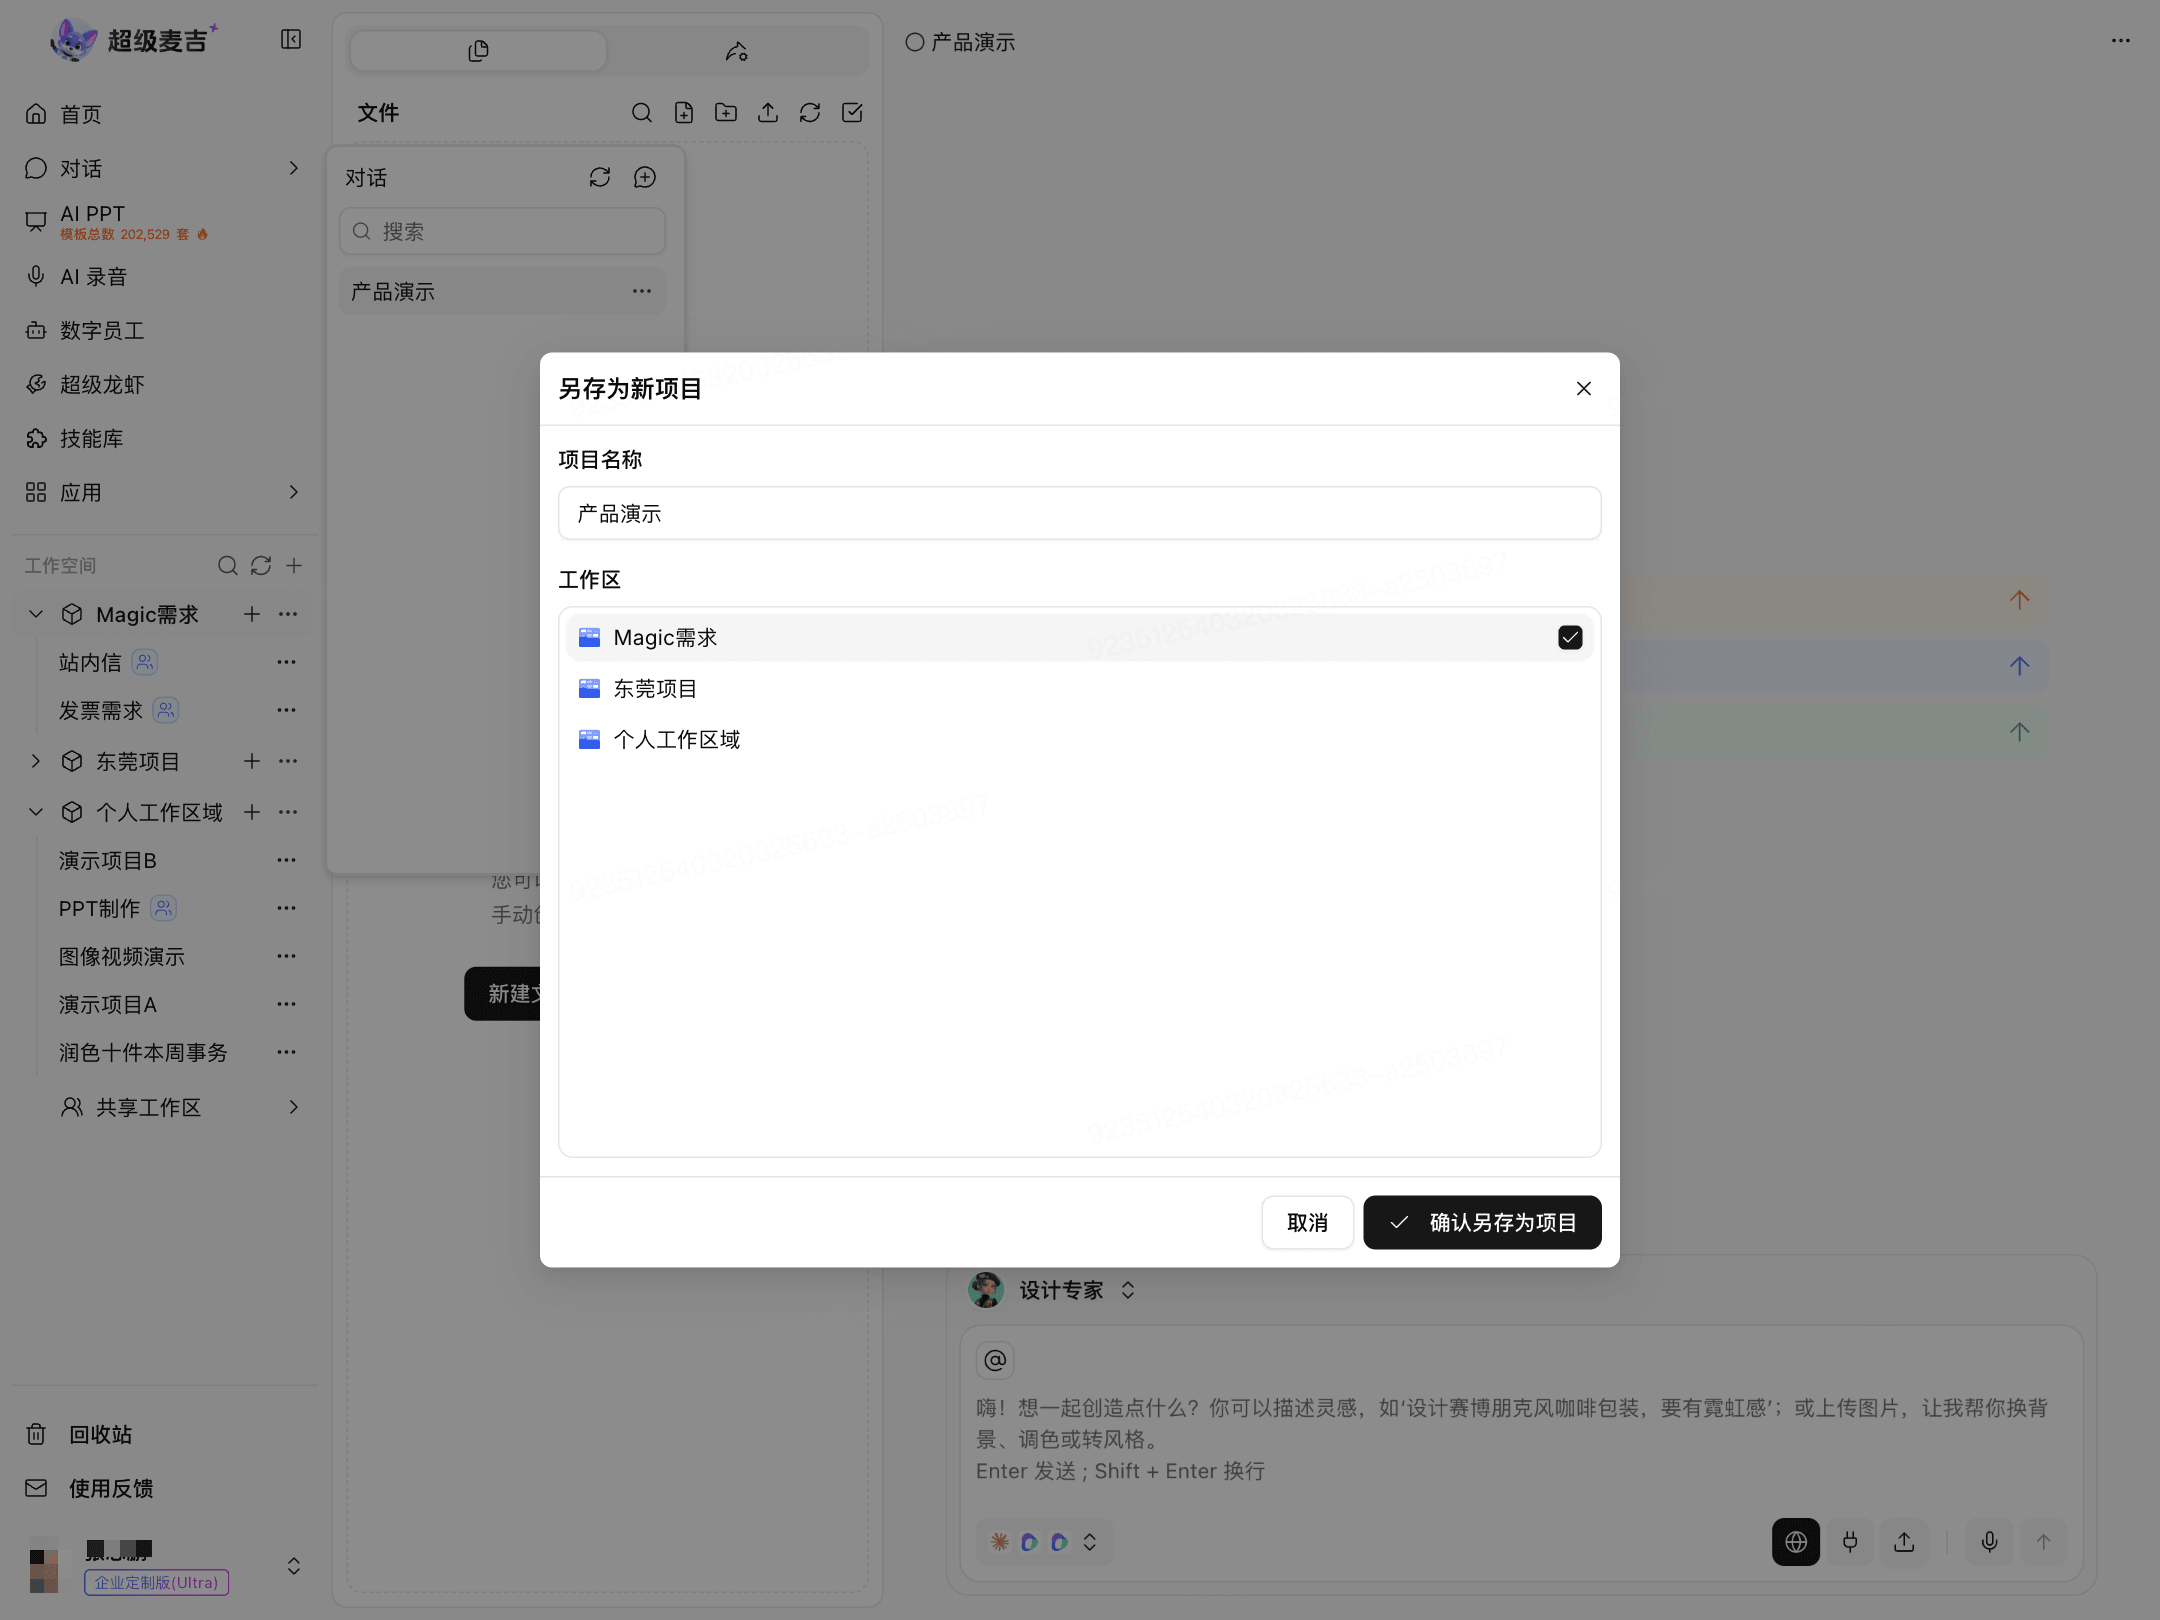
Task: Toggle multi-select checkbox icon in files toolbar
Action: coord(852,113)
